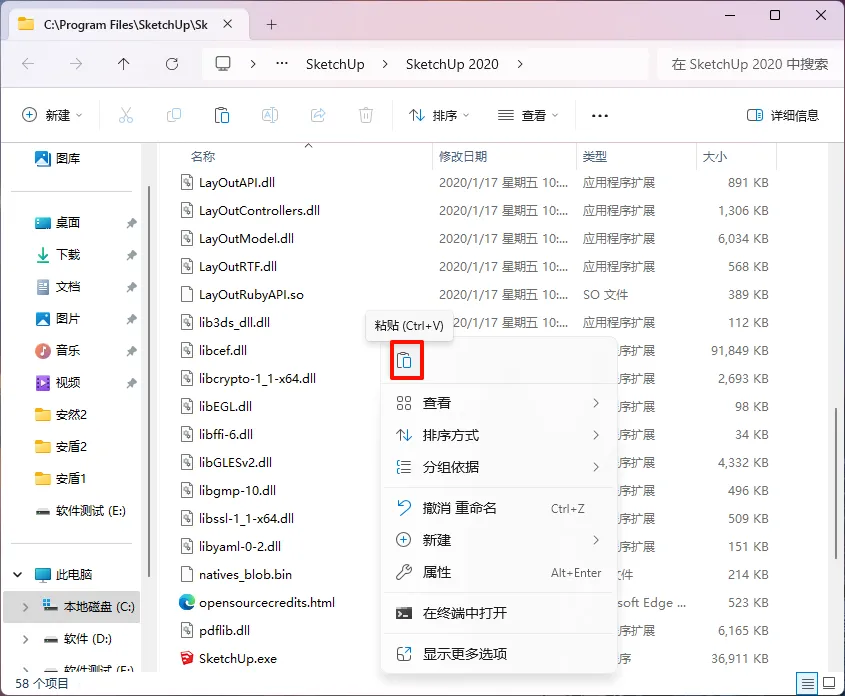Click the This PC monitor icon in the address bar
The image size is (845, 696).
point(223,64)
